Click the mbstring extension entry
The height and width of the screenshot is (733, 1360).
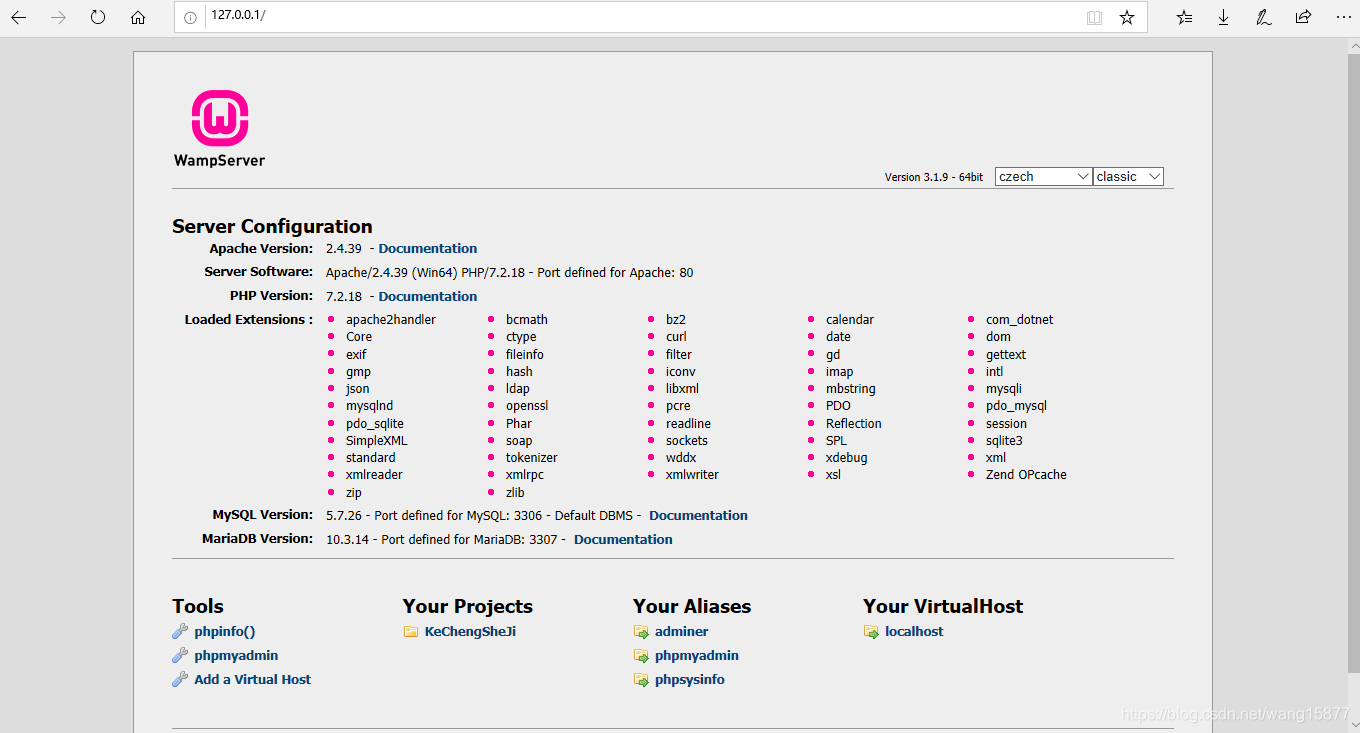click(851, 388)
